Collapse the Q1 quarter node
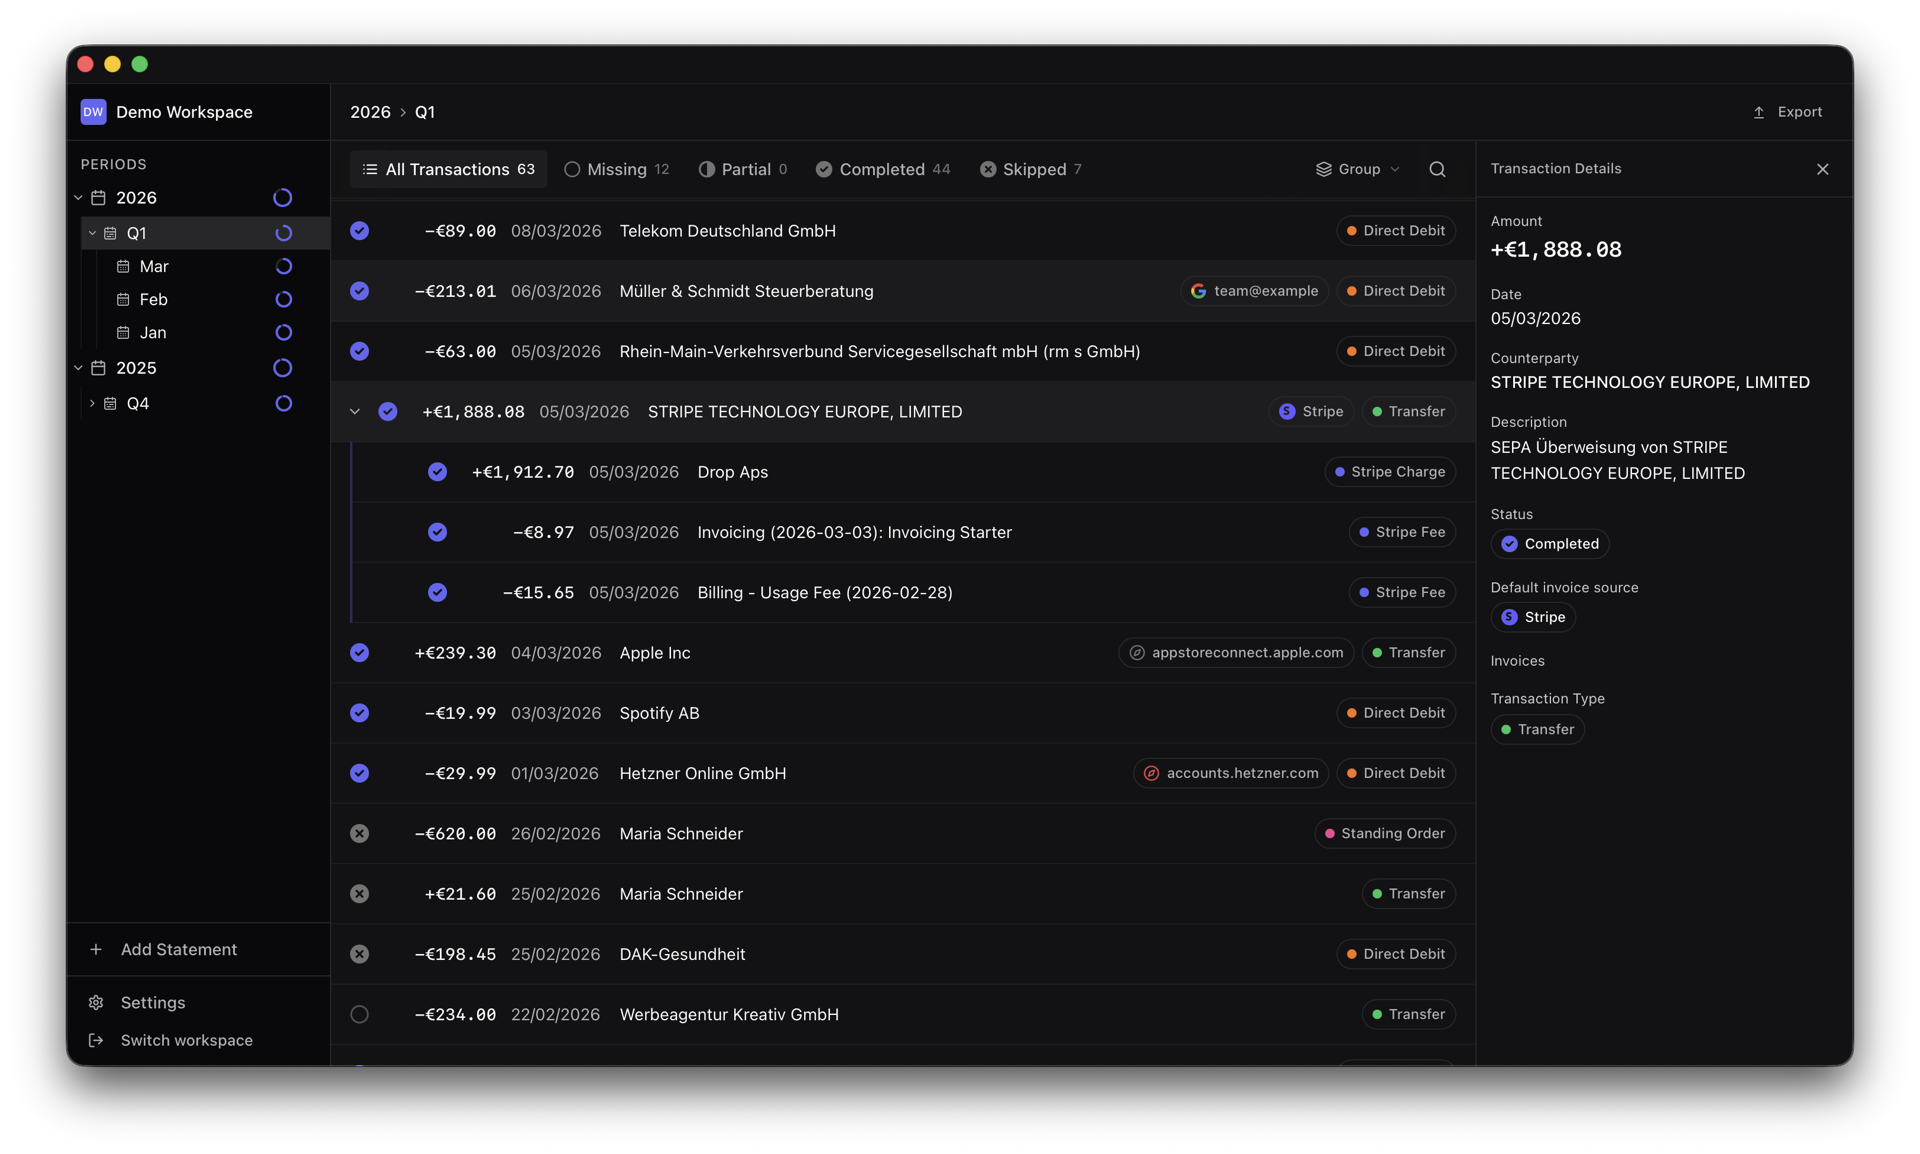 tap(92, 233)
